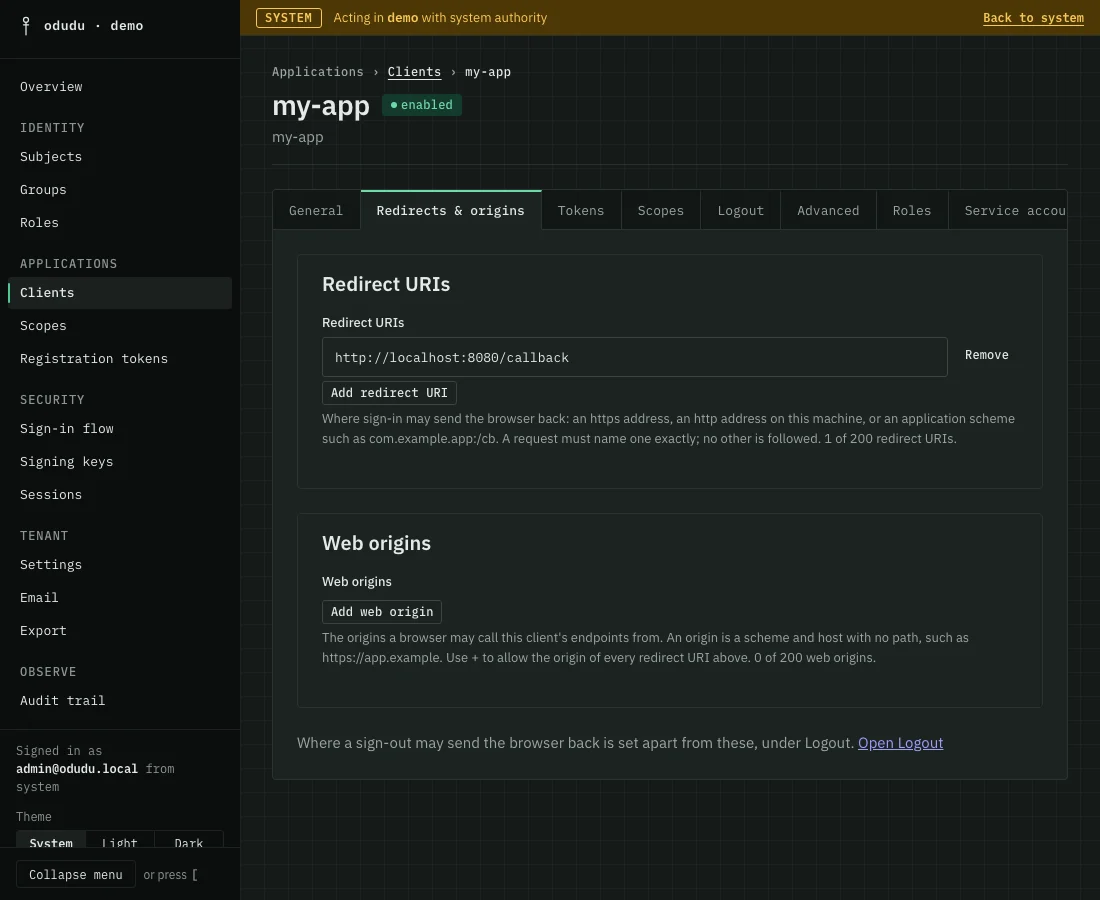This screenshot has height=900, width=1100.
Task: Open Scopes under Applications in sidebar
Action: coord(43,325)
